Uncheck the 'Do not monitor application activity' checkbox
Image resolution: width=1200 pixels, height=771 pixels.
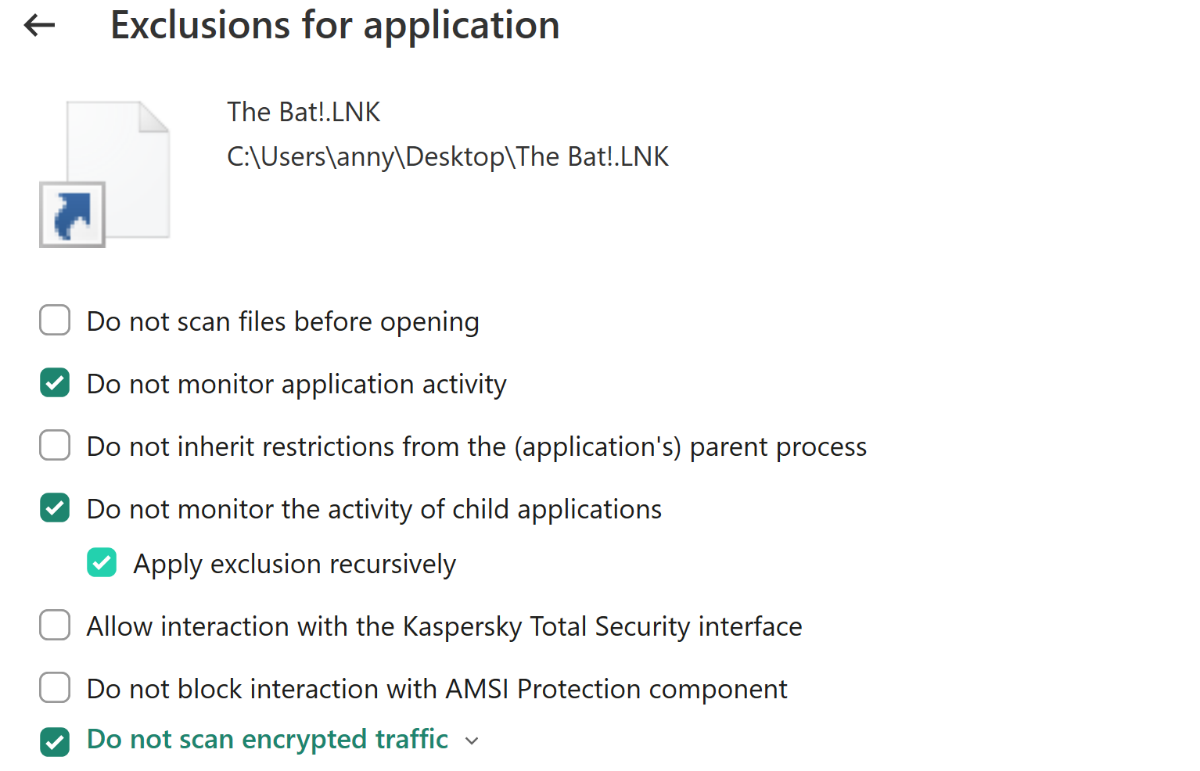(55, 384)
